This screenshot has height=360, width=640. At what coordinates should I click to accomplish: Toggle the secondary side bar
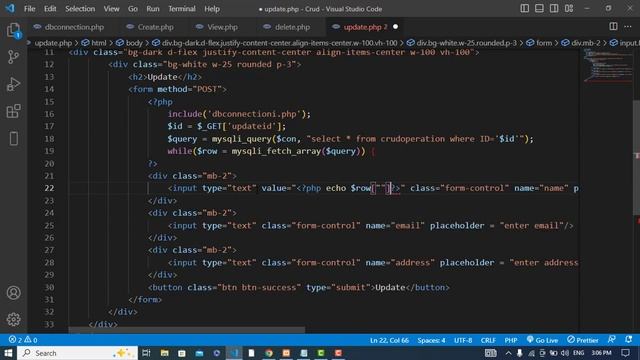pos(554,9)
